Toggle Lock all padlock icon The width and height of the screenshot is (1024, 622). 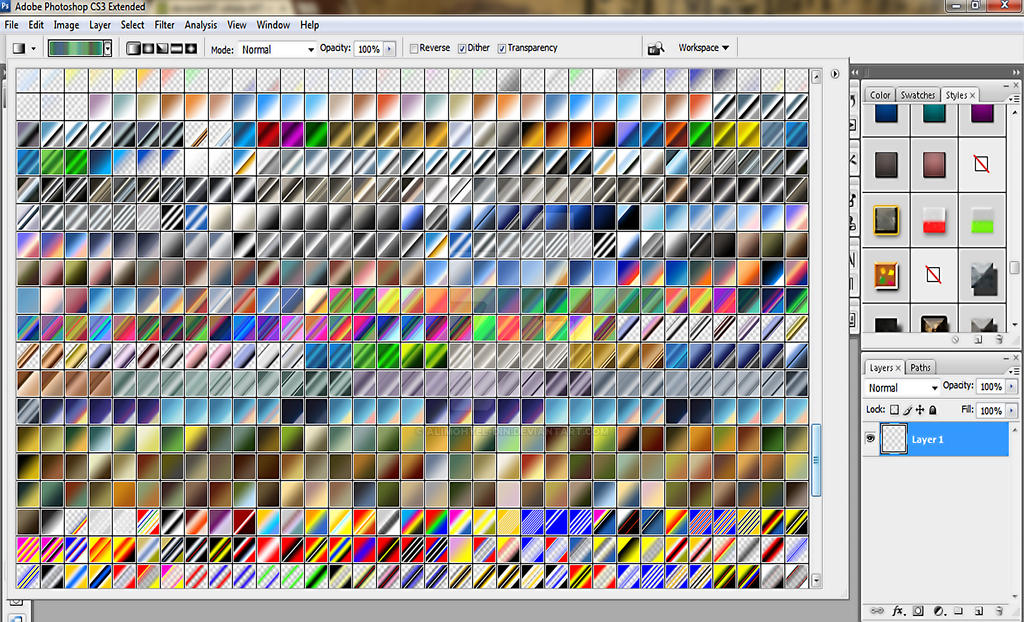(933, 410)
